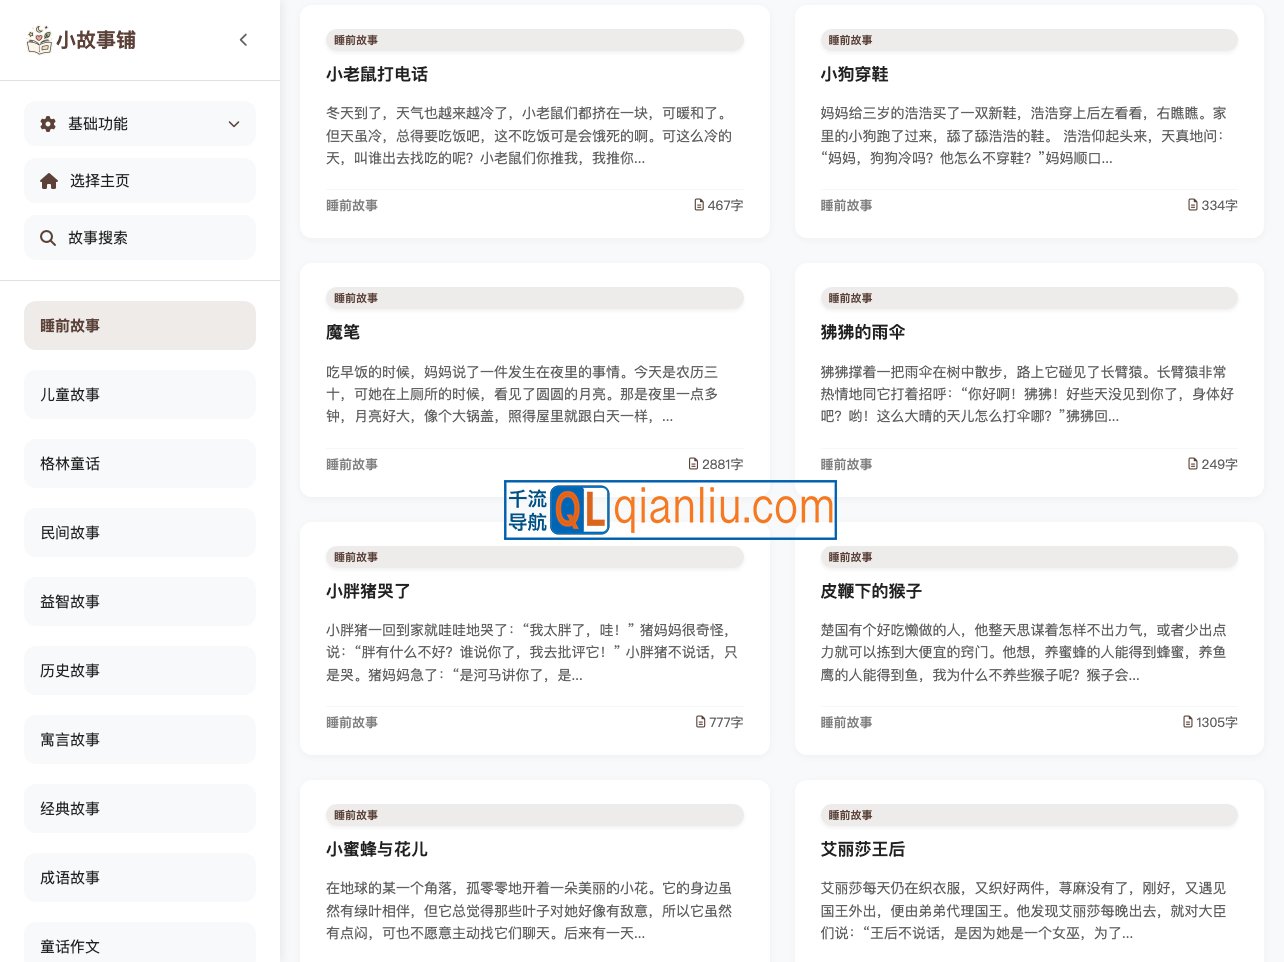This screenshot has width=1284, height=962.
Task: Open the story 艾丽莎王后
Action: coord(862,849)
